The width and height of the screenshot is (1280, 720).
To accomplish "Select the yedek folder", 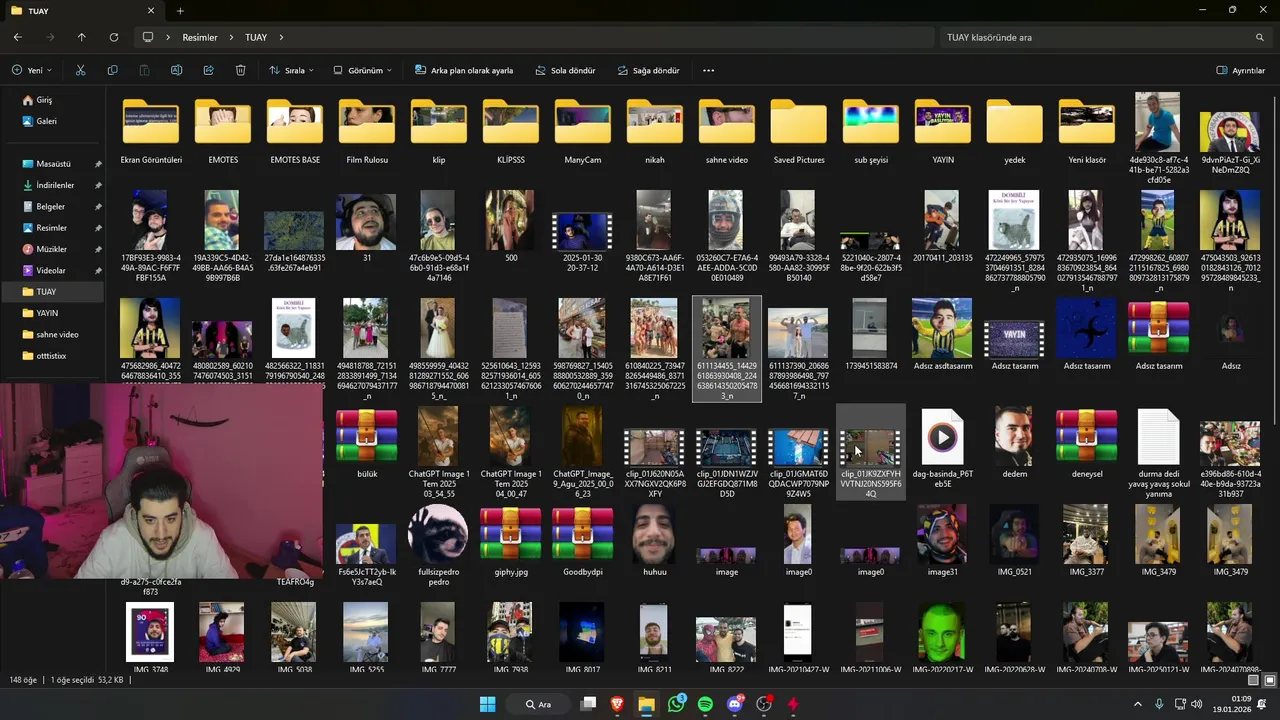I will click(1015, 130).
